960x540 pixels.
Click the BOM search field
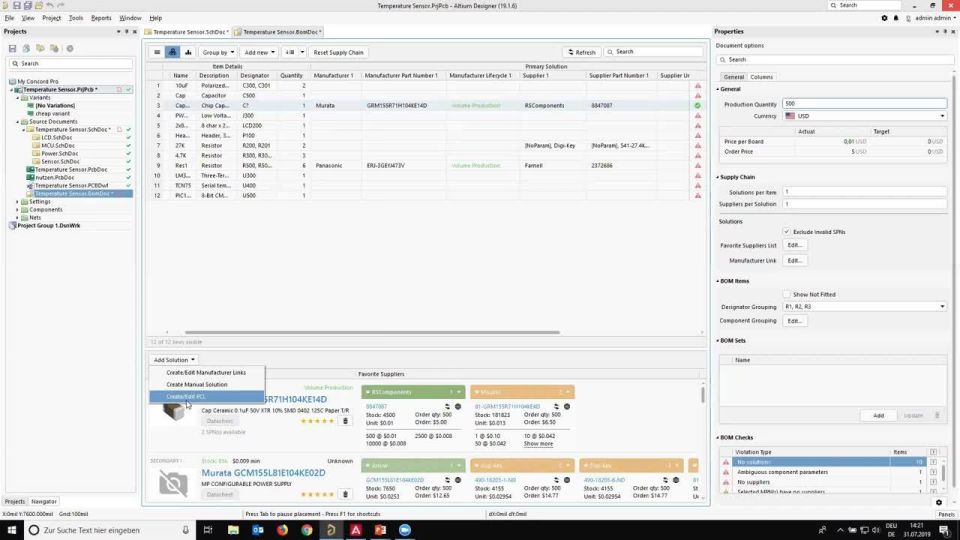coord(653,52)
